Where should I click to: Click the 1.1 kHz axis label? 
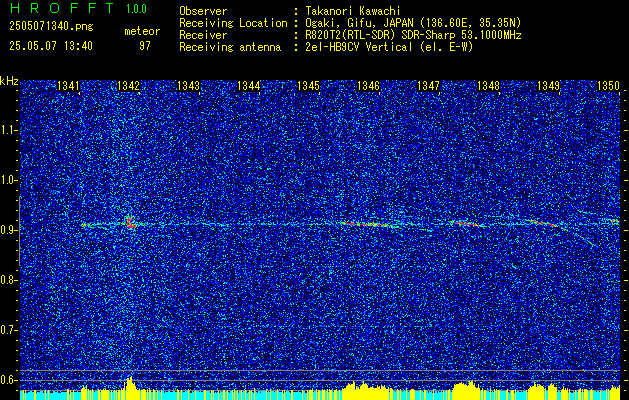pyautogui.click(x=8, y=130)
